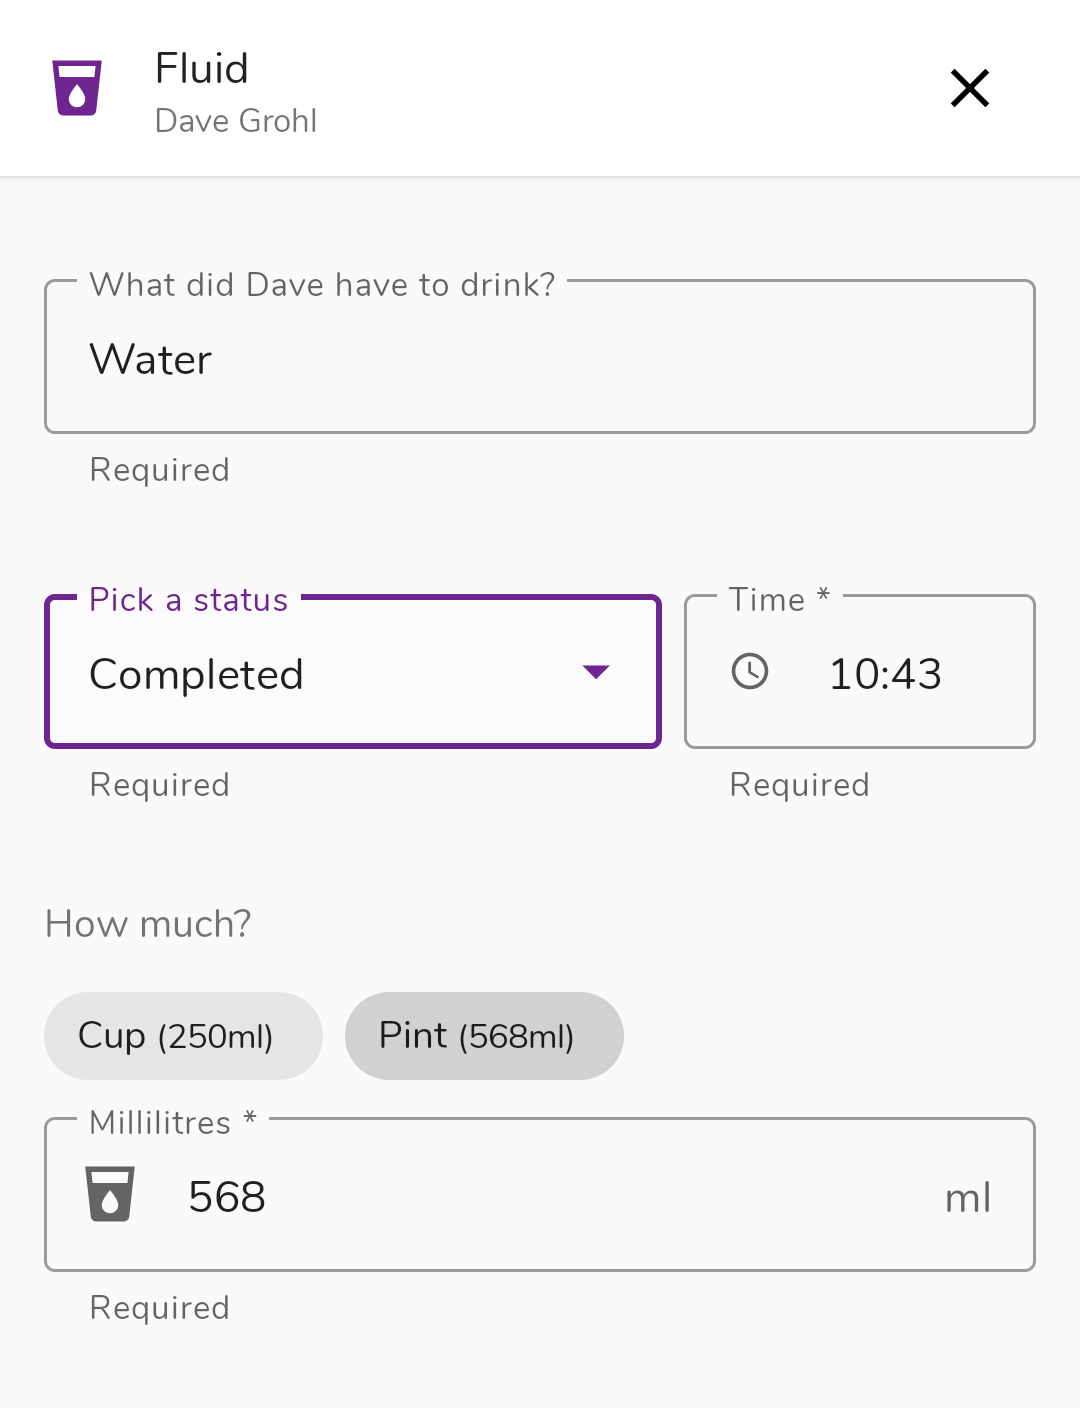
Task: Click the clock icon in the Time field
Action: tap(750, 671)
